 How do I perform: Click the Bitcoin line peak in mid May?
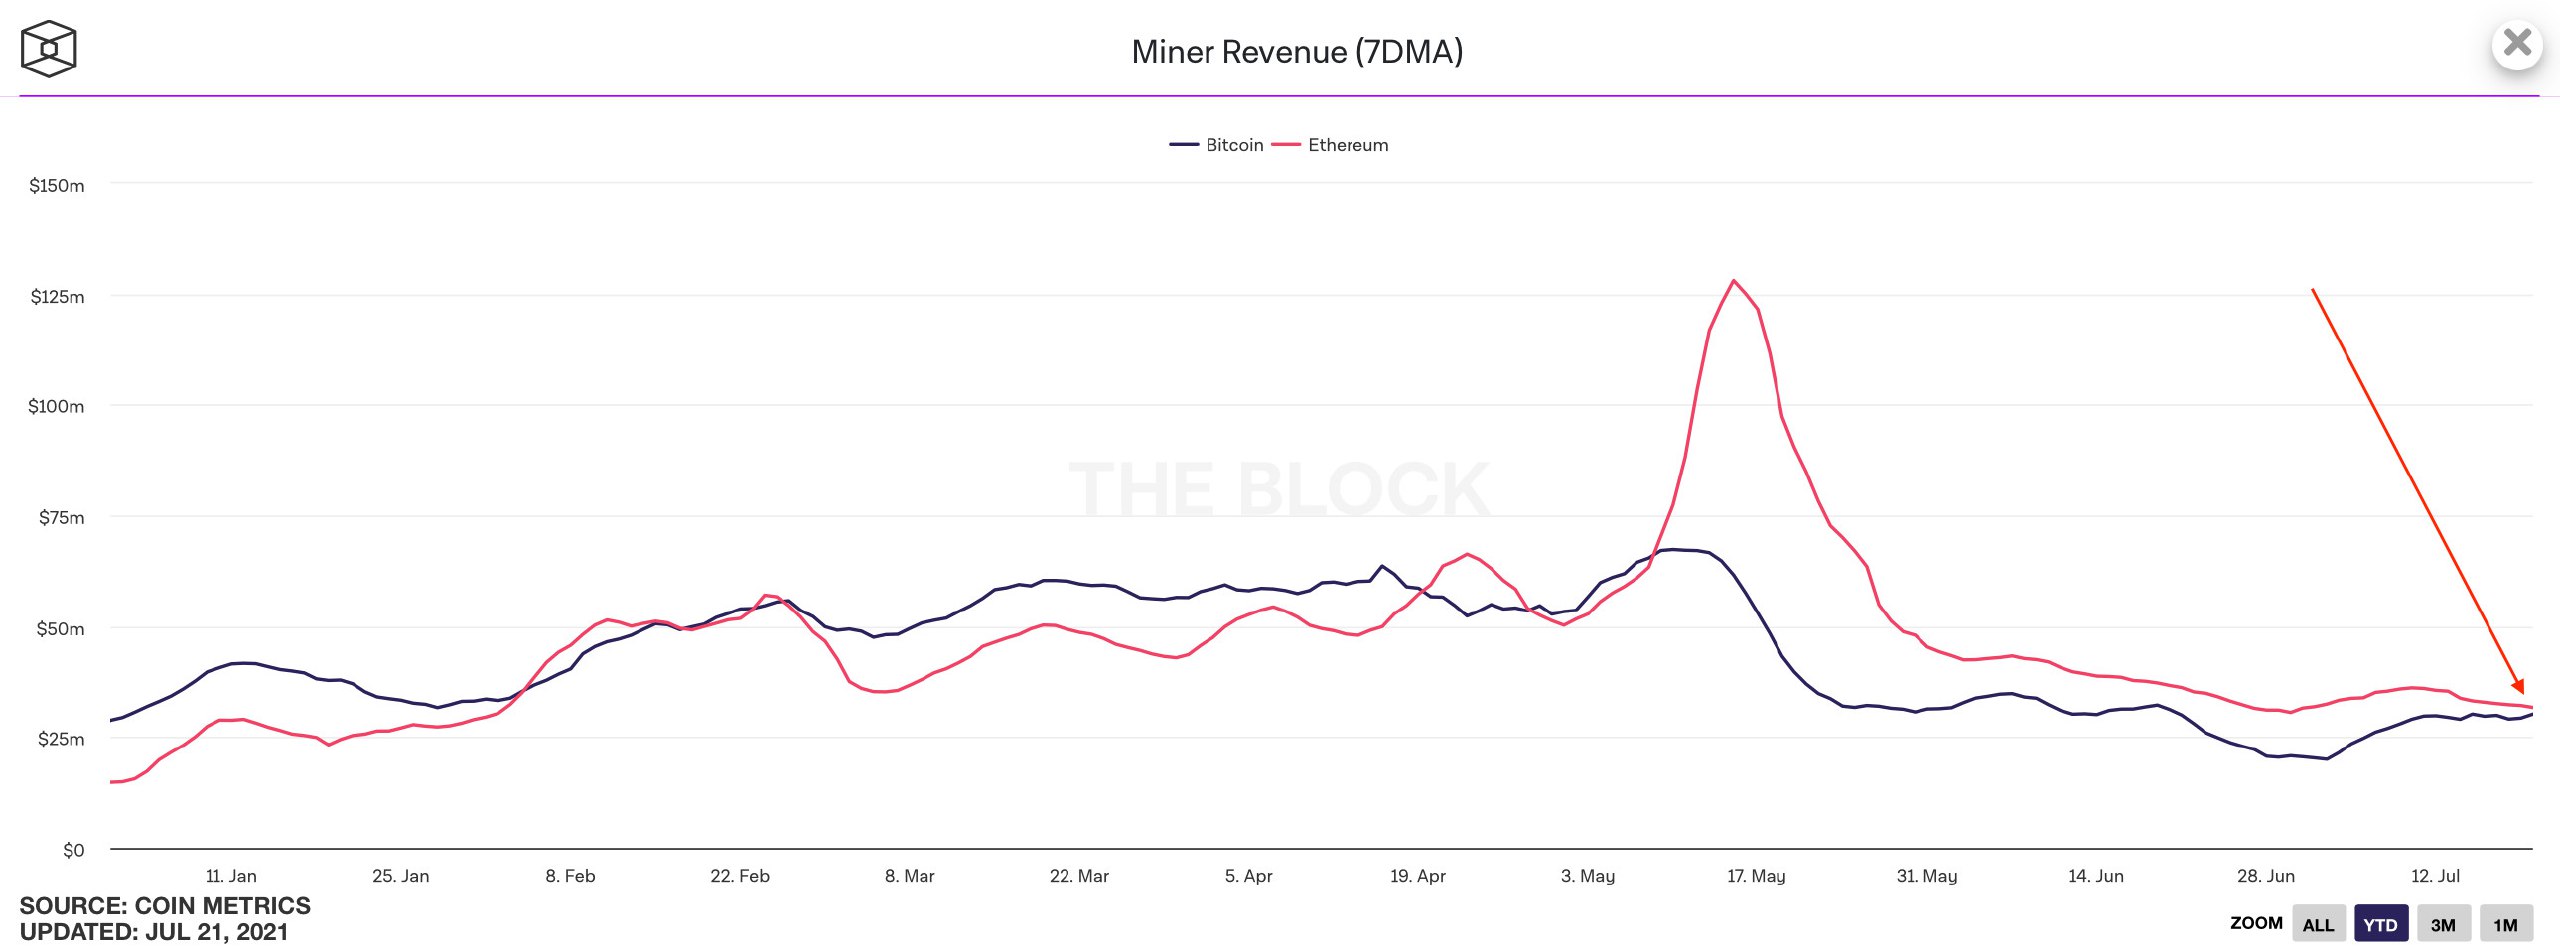[1675, 549]
